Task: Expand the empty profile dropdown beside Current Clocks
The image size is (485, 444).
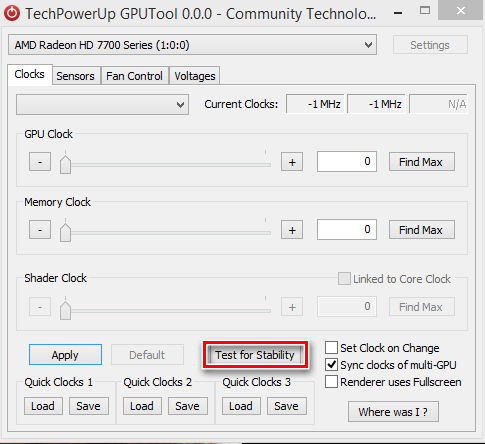Action: click(102, 105)
